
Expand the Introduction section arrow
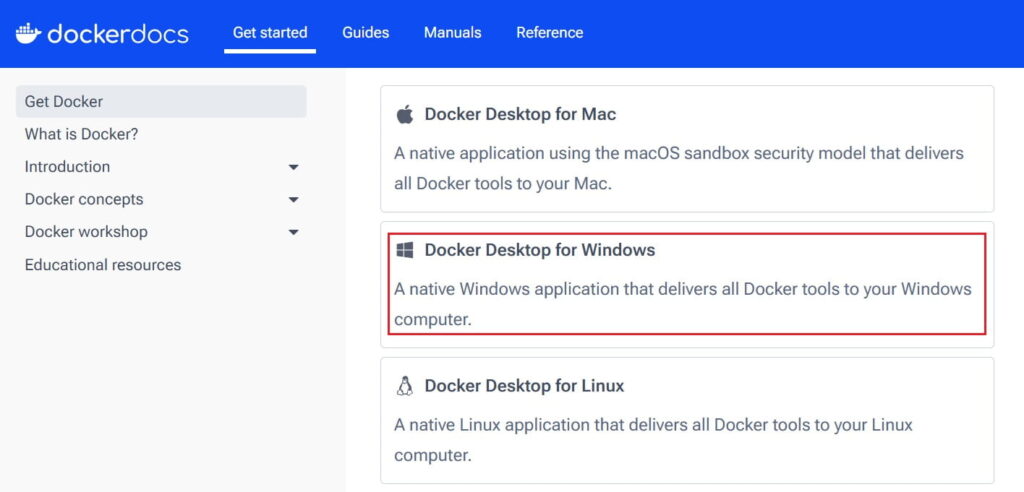pos(293,167)
